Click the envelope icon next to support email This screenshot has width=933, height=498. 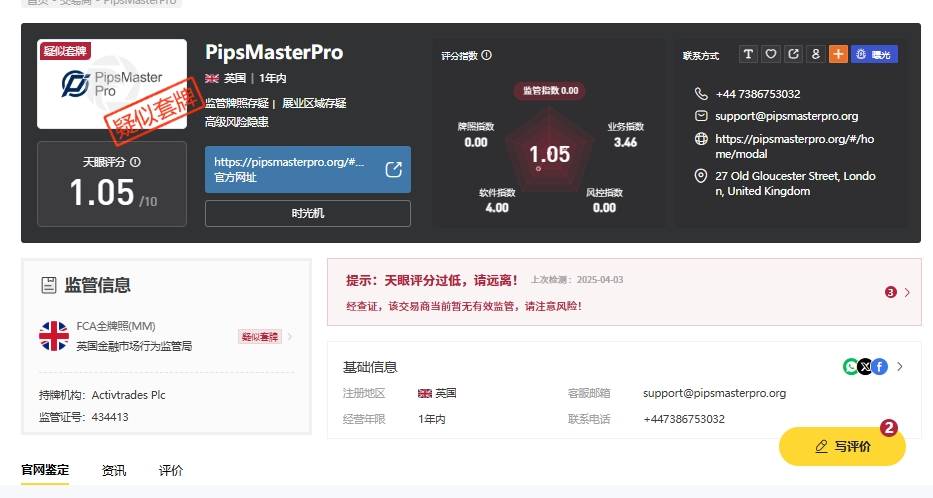701,116
